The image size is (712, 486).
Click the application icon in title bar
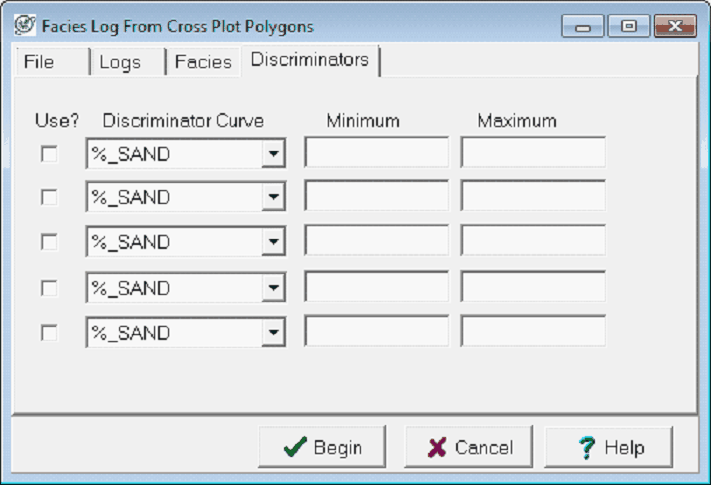click(25, 25)
